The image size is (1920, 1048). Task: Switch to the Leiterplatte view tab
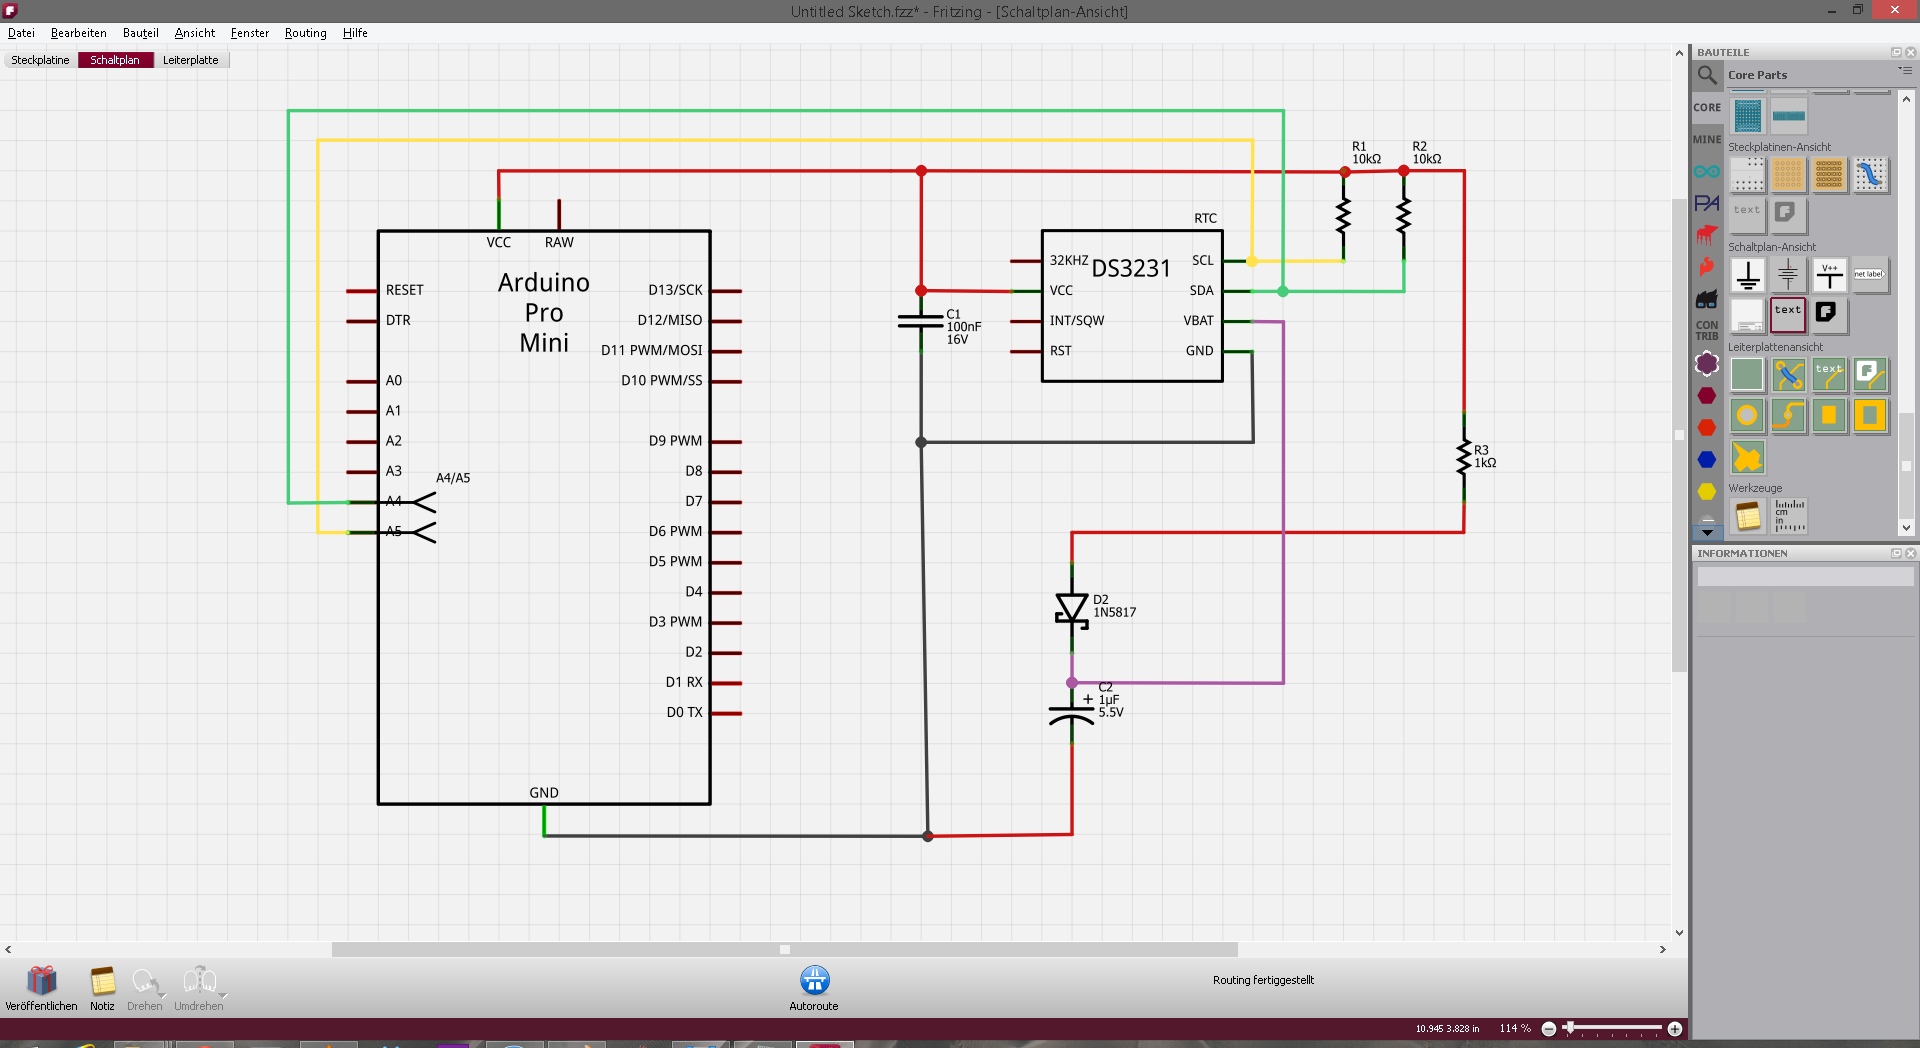pyautogui.click(x=191, y=60)
